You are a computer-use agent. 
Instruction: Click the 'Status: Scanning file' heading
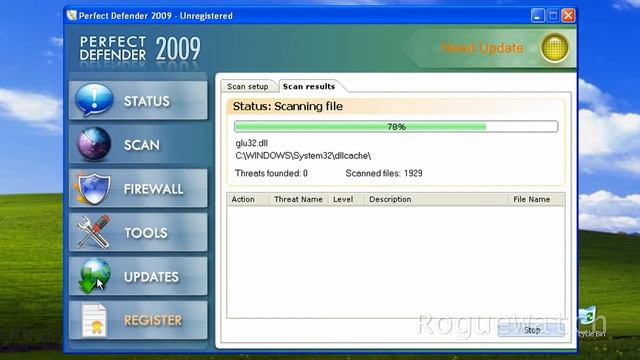[288, 107]
